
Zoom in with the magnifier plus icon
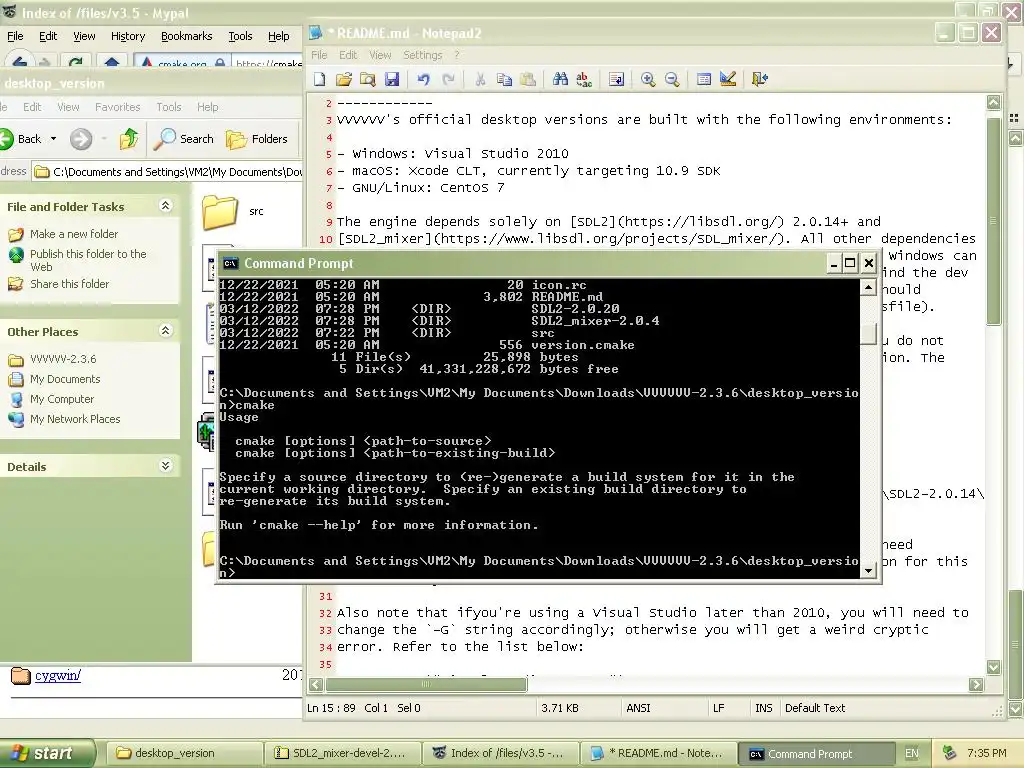pos(648,79)
